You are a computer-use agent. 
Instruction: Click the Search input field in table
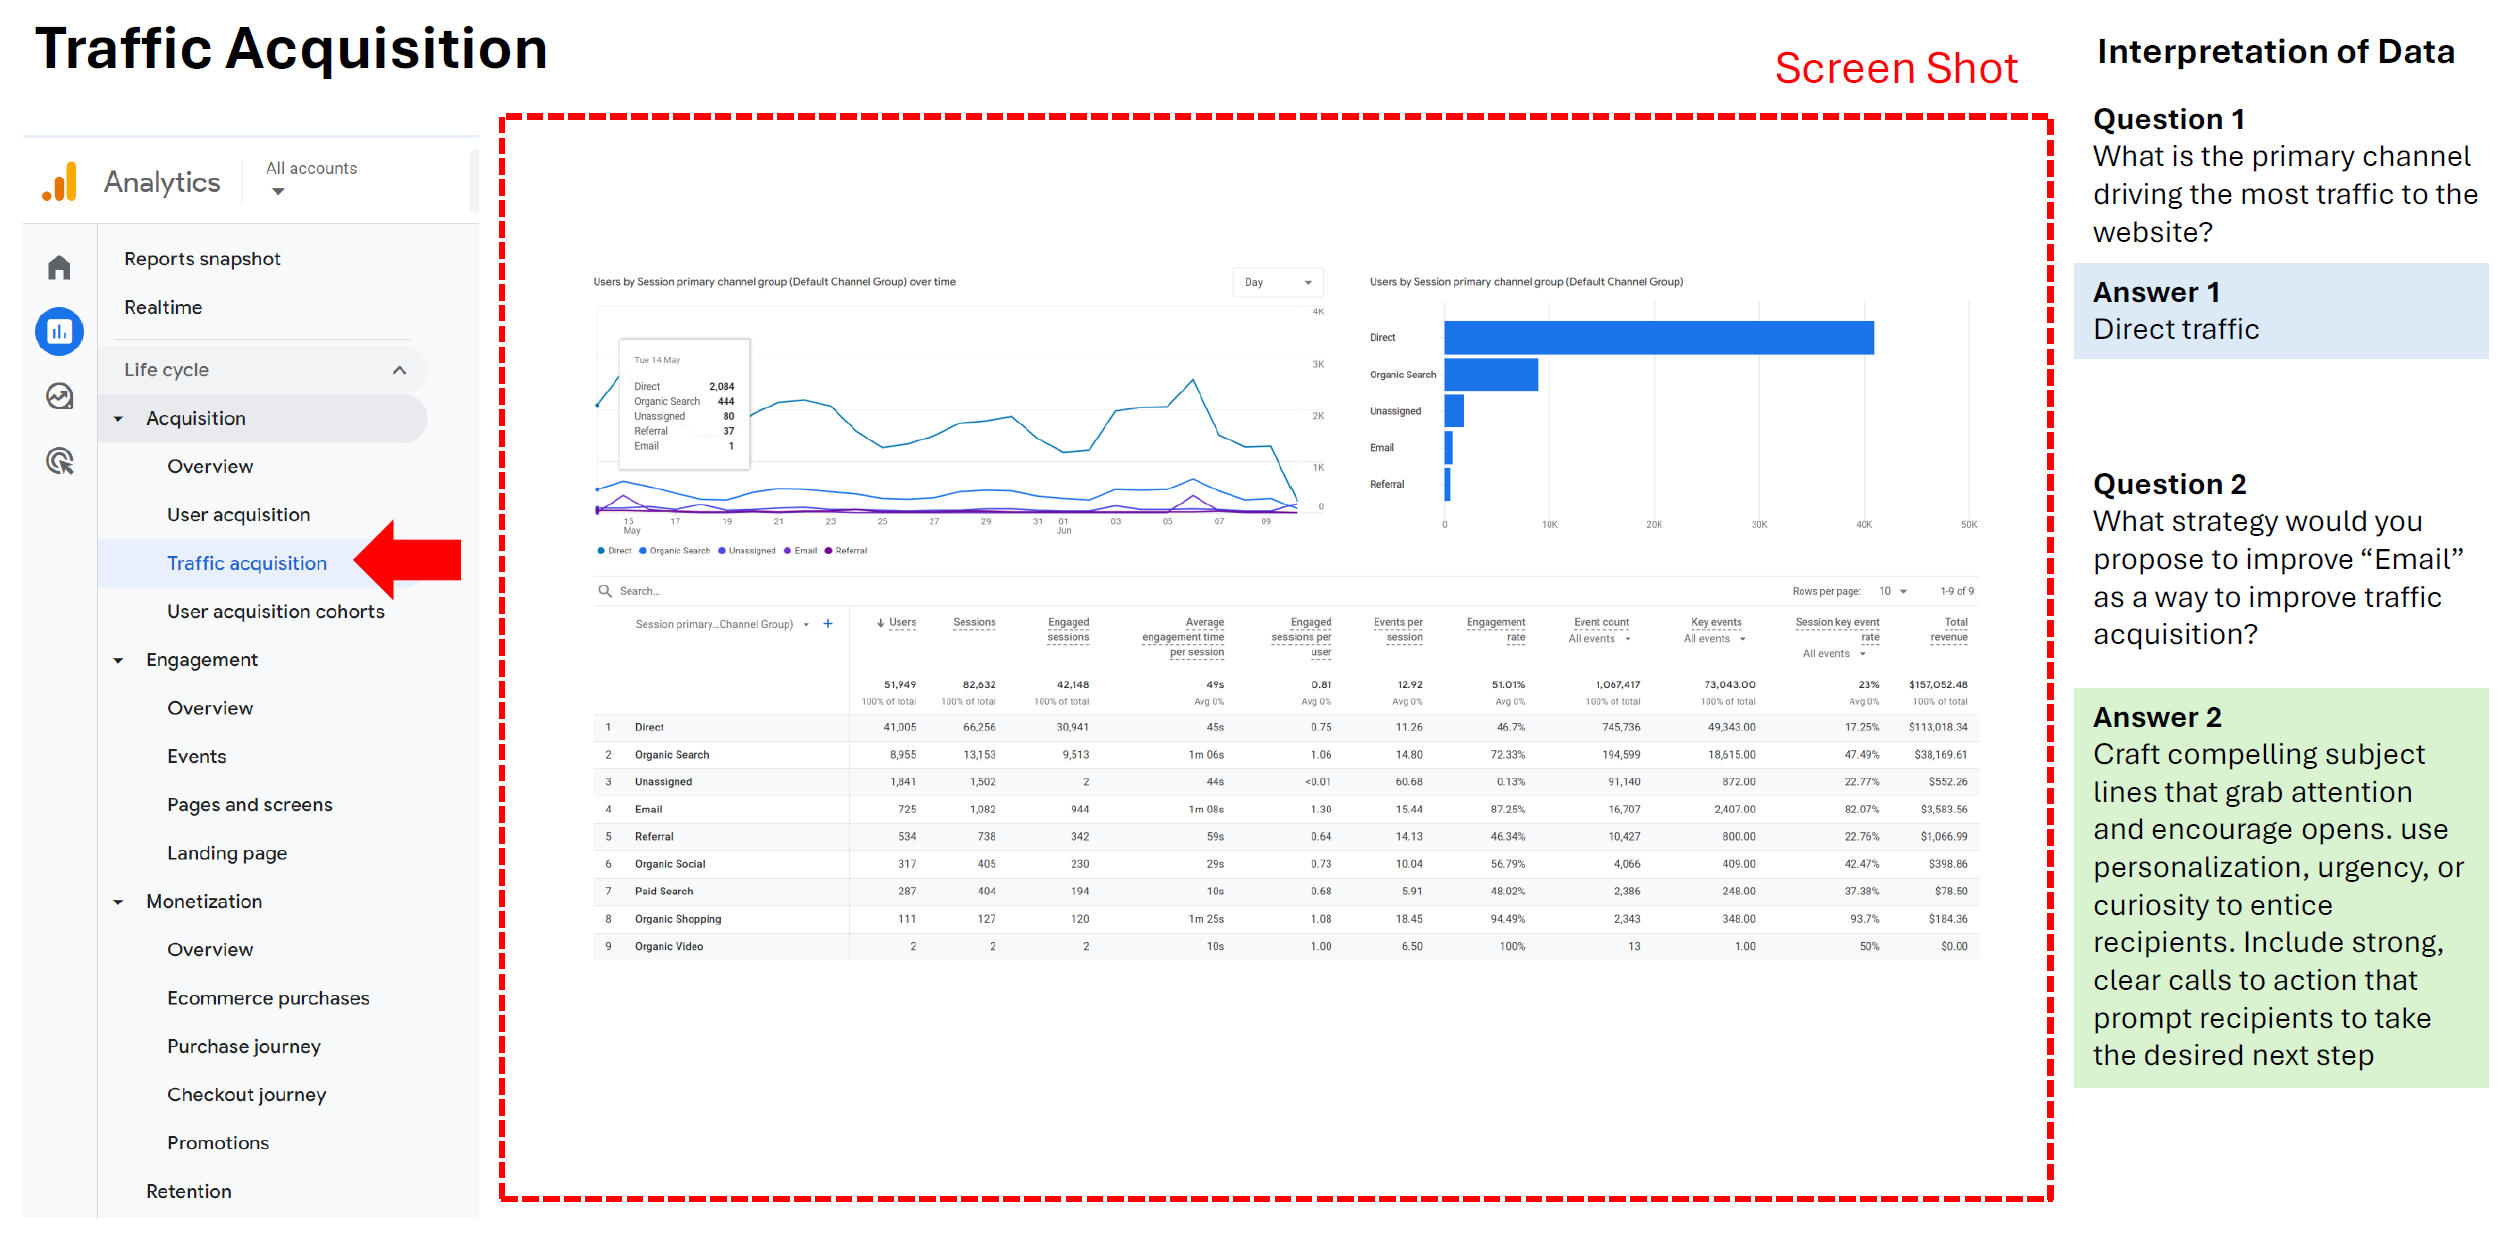pos(700,591)
